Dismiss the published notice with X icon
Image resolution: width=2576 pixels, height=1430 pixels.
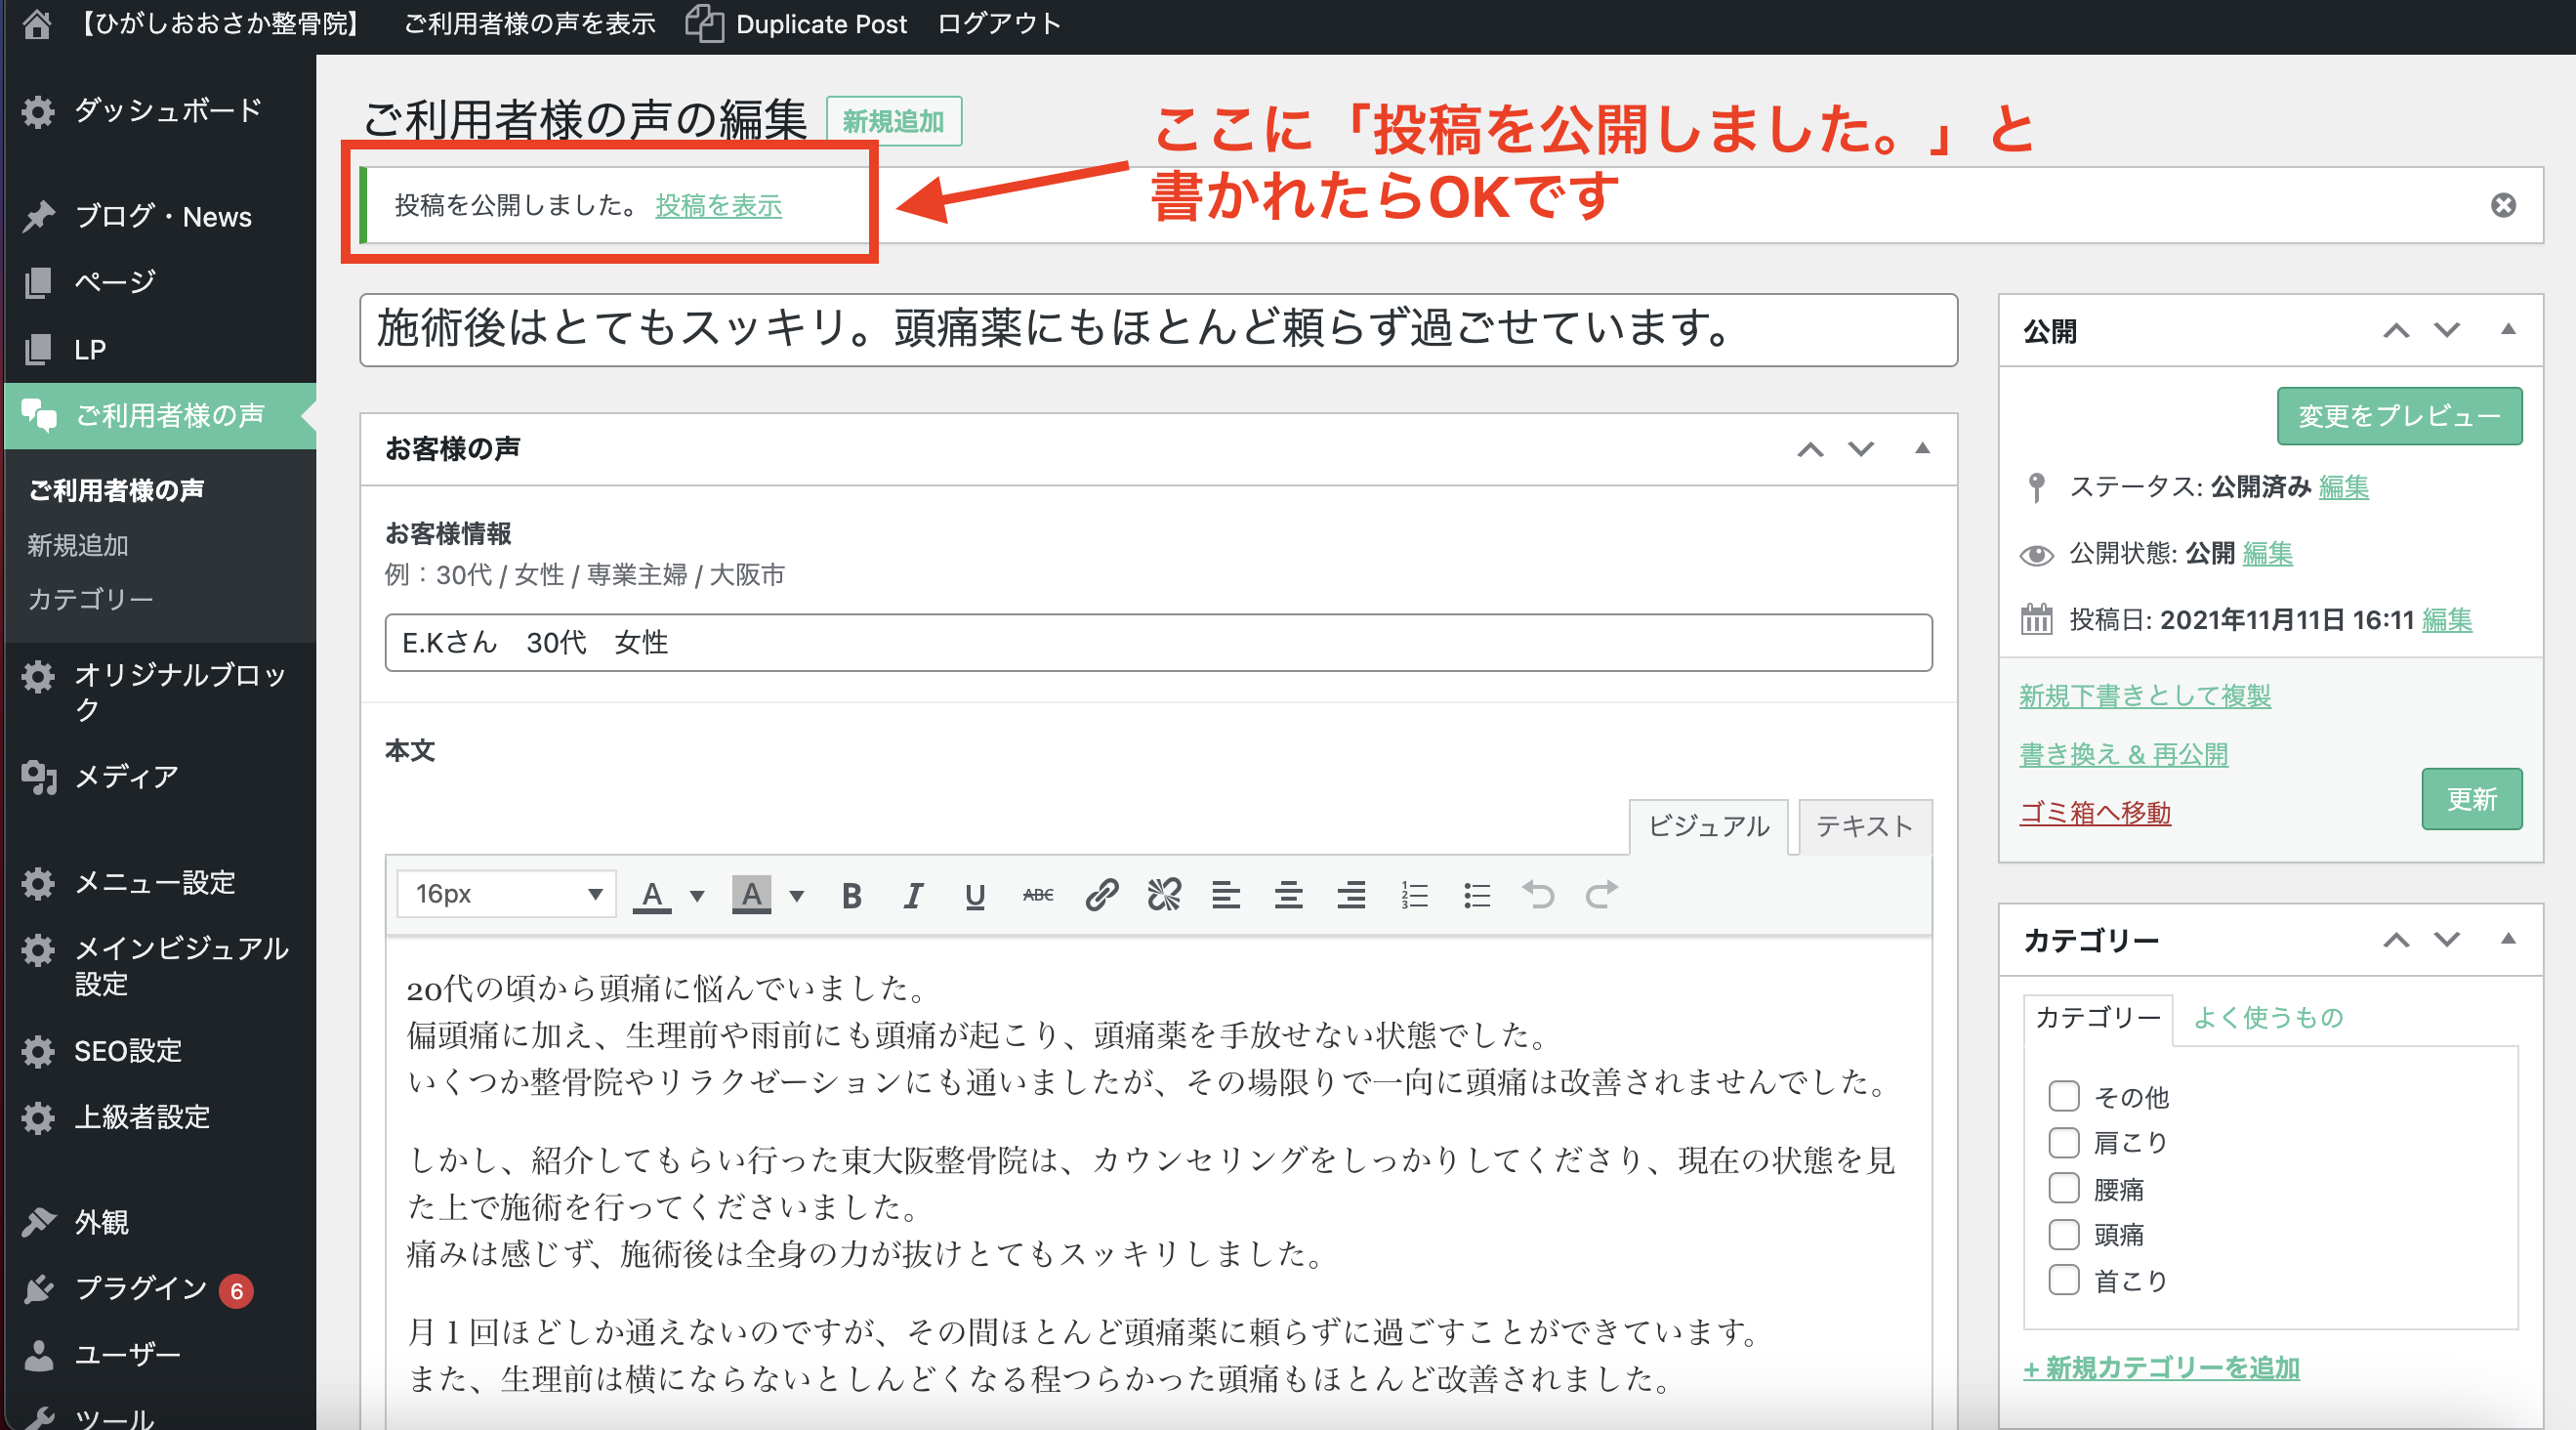pyautogui.click(x=2503, y=205)
